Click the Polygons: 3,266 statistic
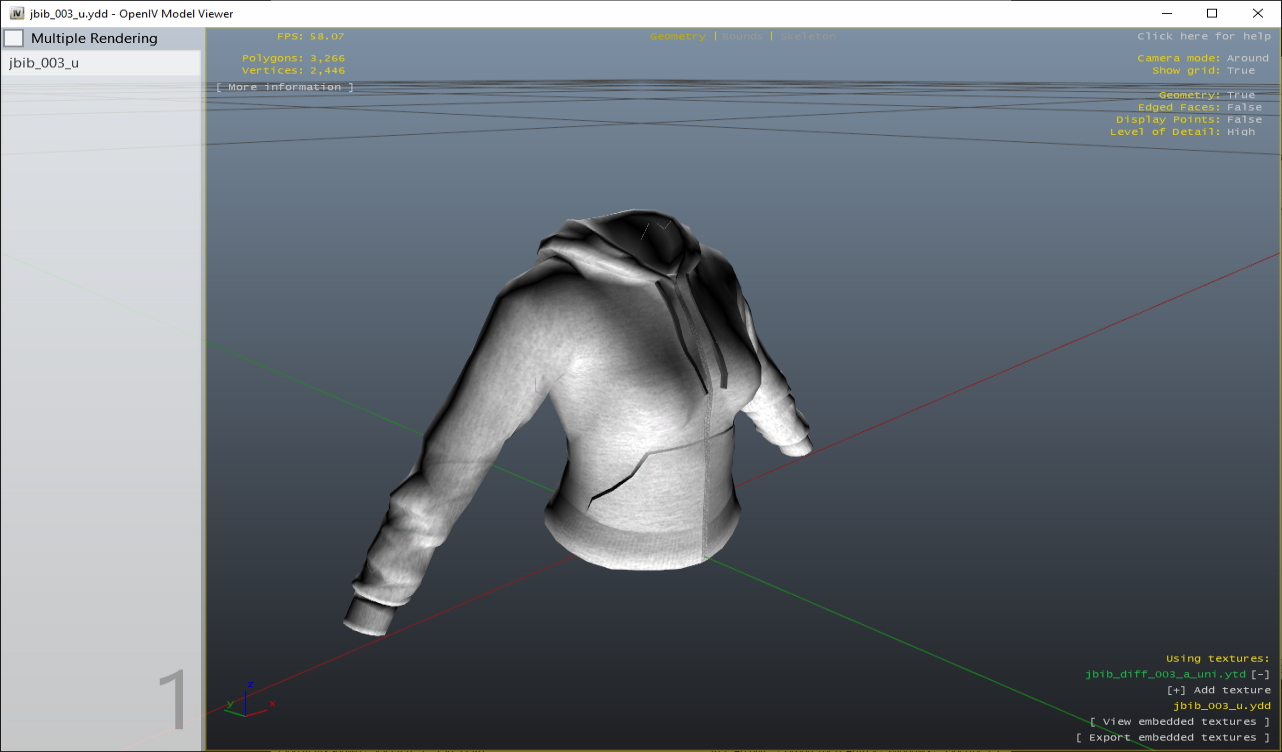Screen dimensions: 1282x752 pyautogui.click(x=293, y=58)
